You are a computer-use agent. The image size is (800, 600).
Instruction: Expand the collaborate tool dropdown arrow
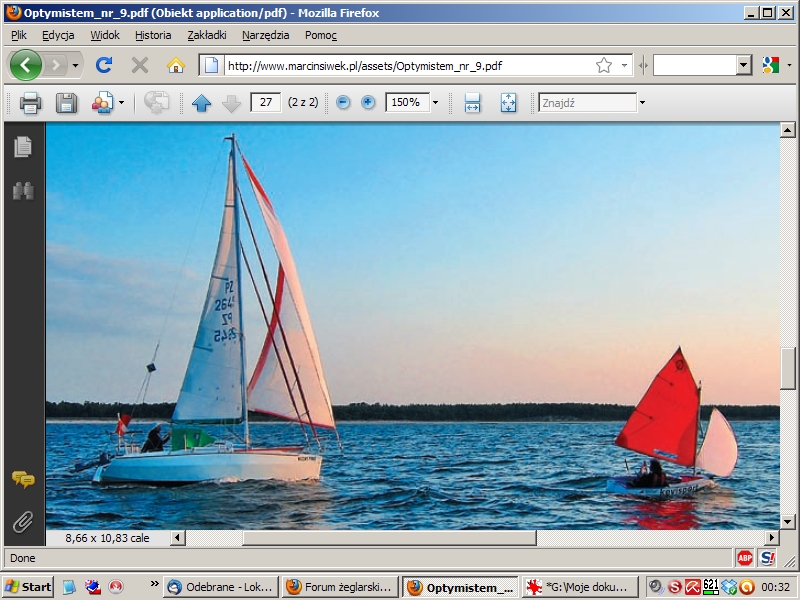pyautogui.click(x=122, y=103)
